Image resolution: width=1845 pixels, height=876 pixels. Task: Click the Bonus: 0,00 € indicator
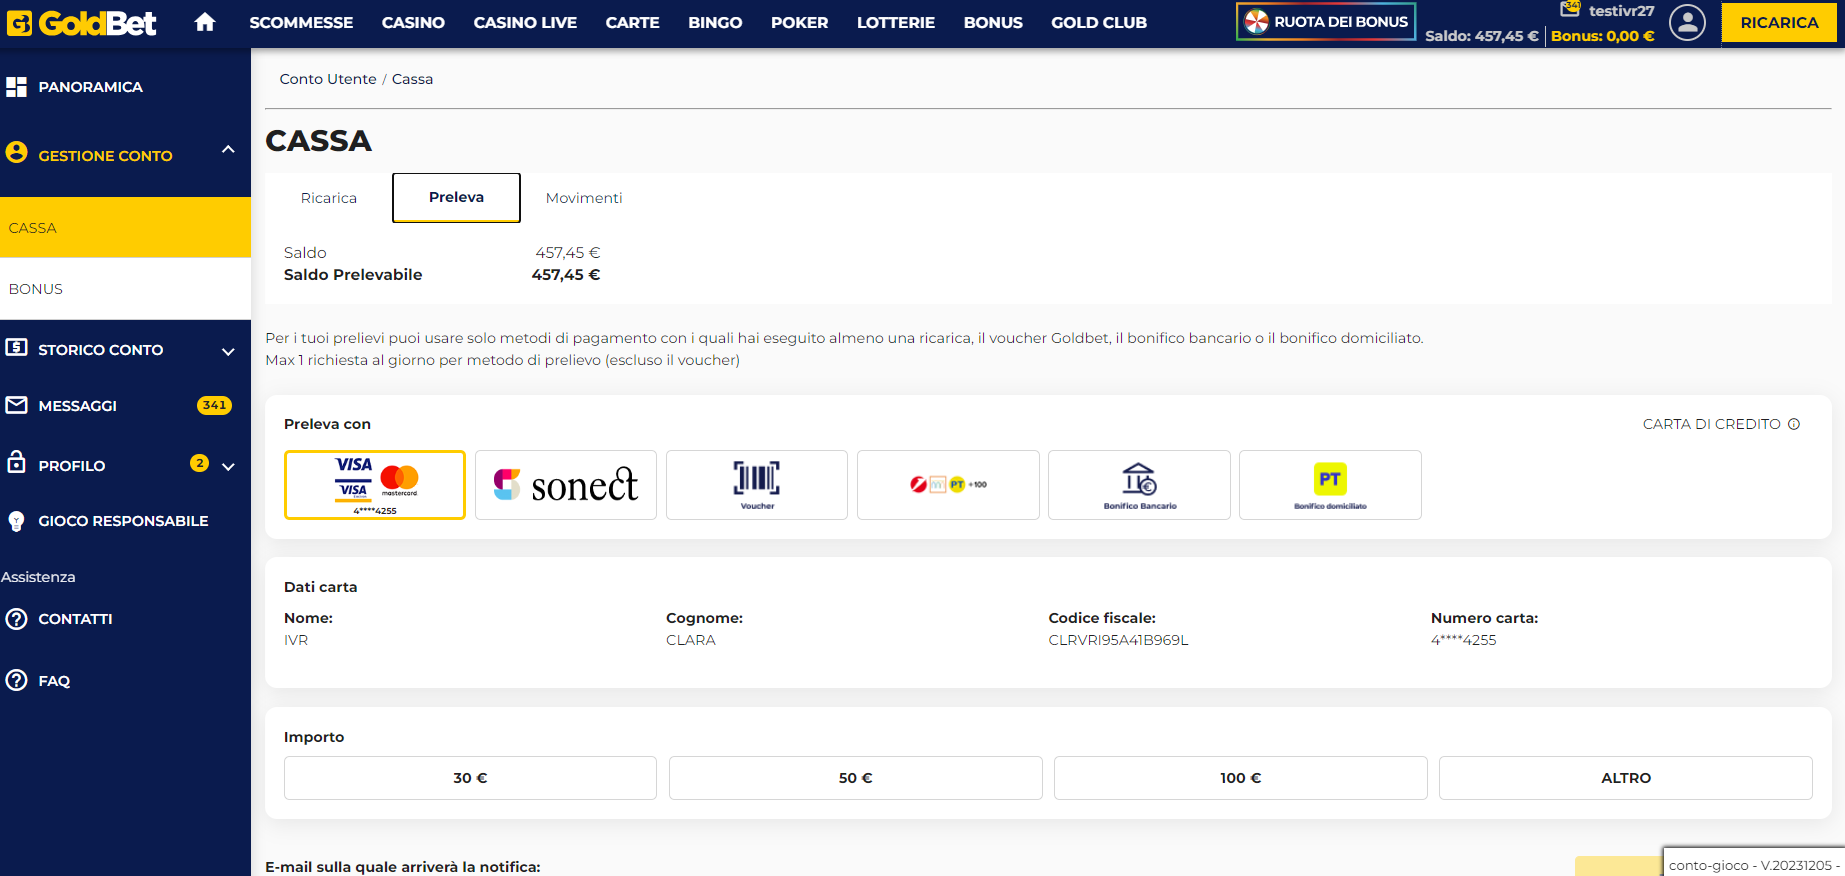point(1602,36)
